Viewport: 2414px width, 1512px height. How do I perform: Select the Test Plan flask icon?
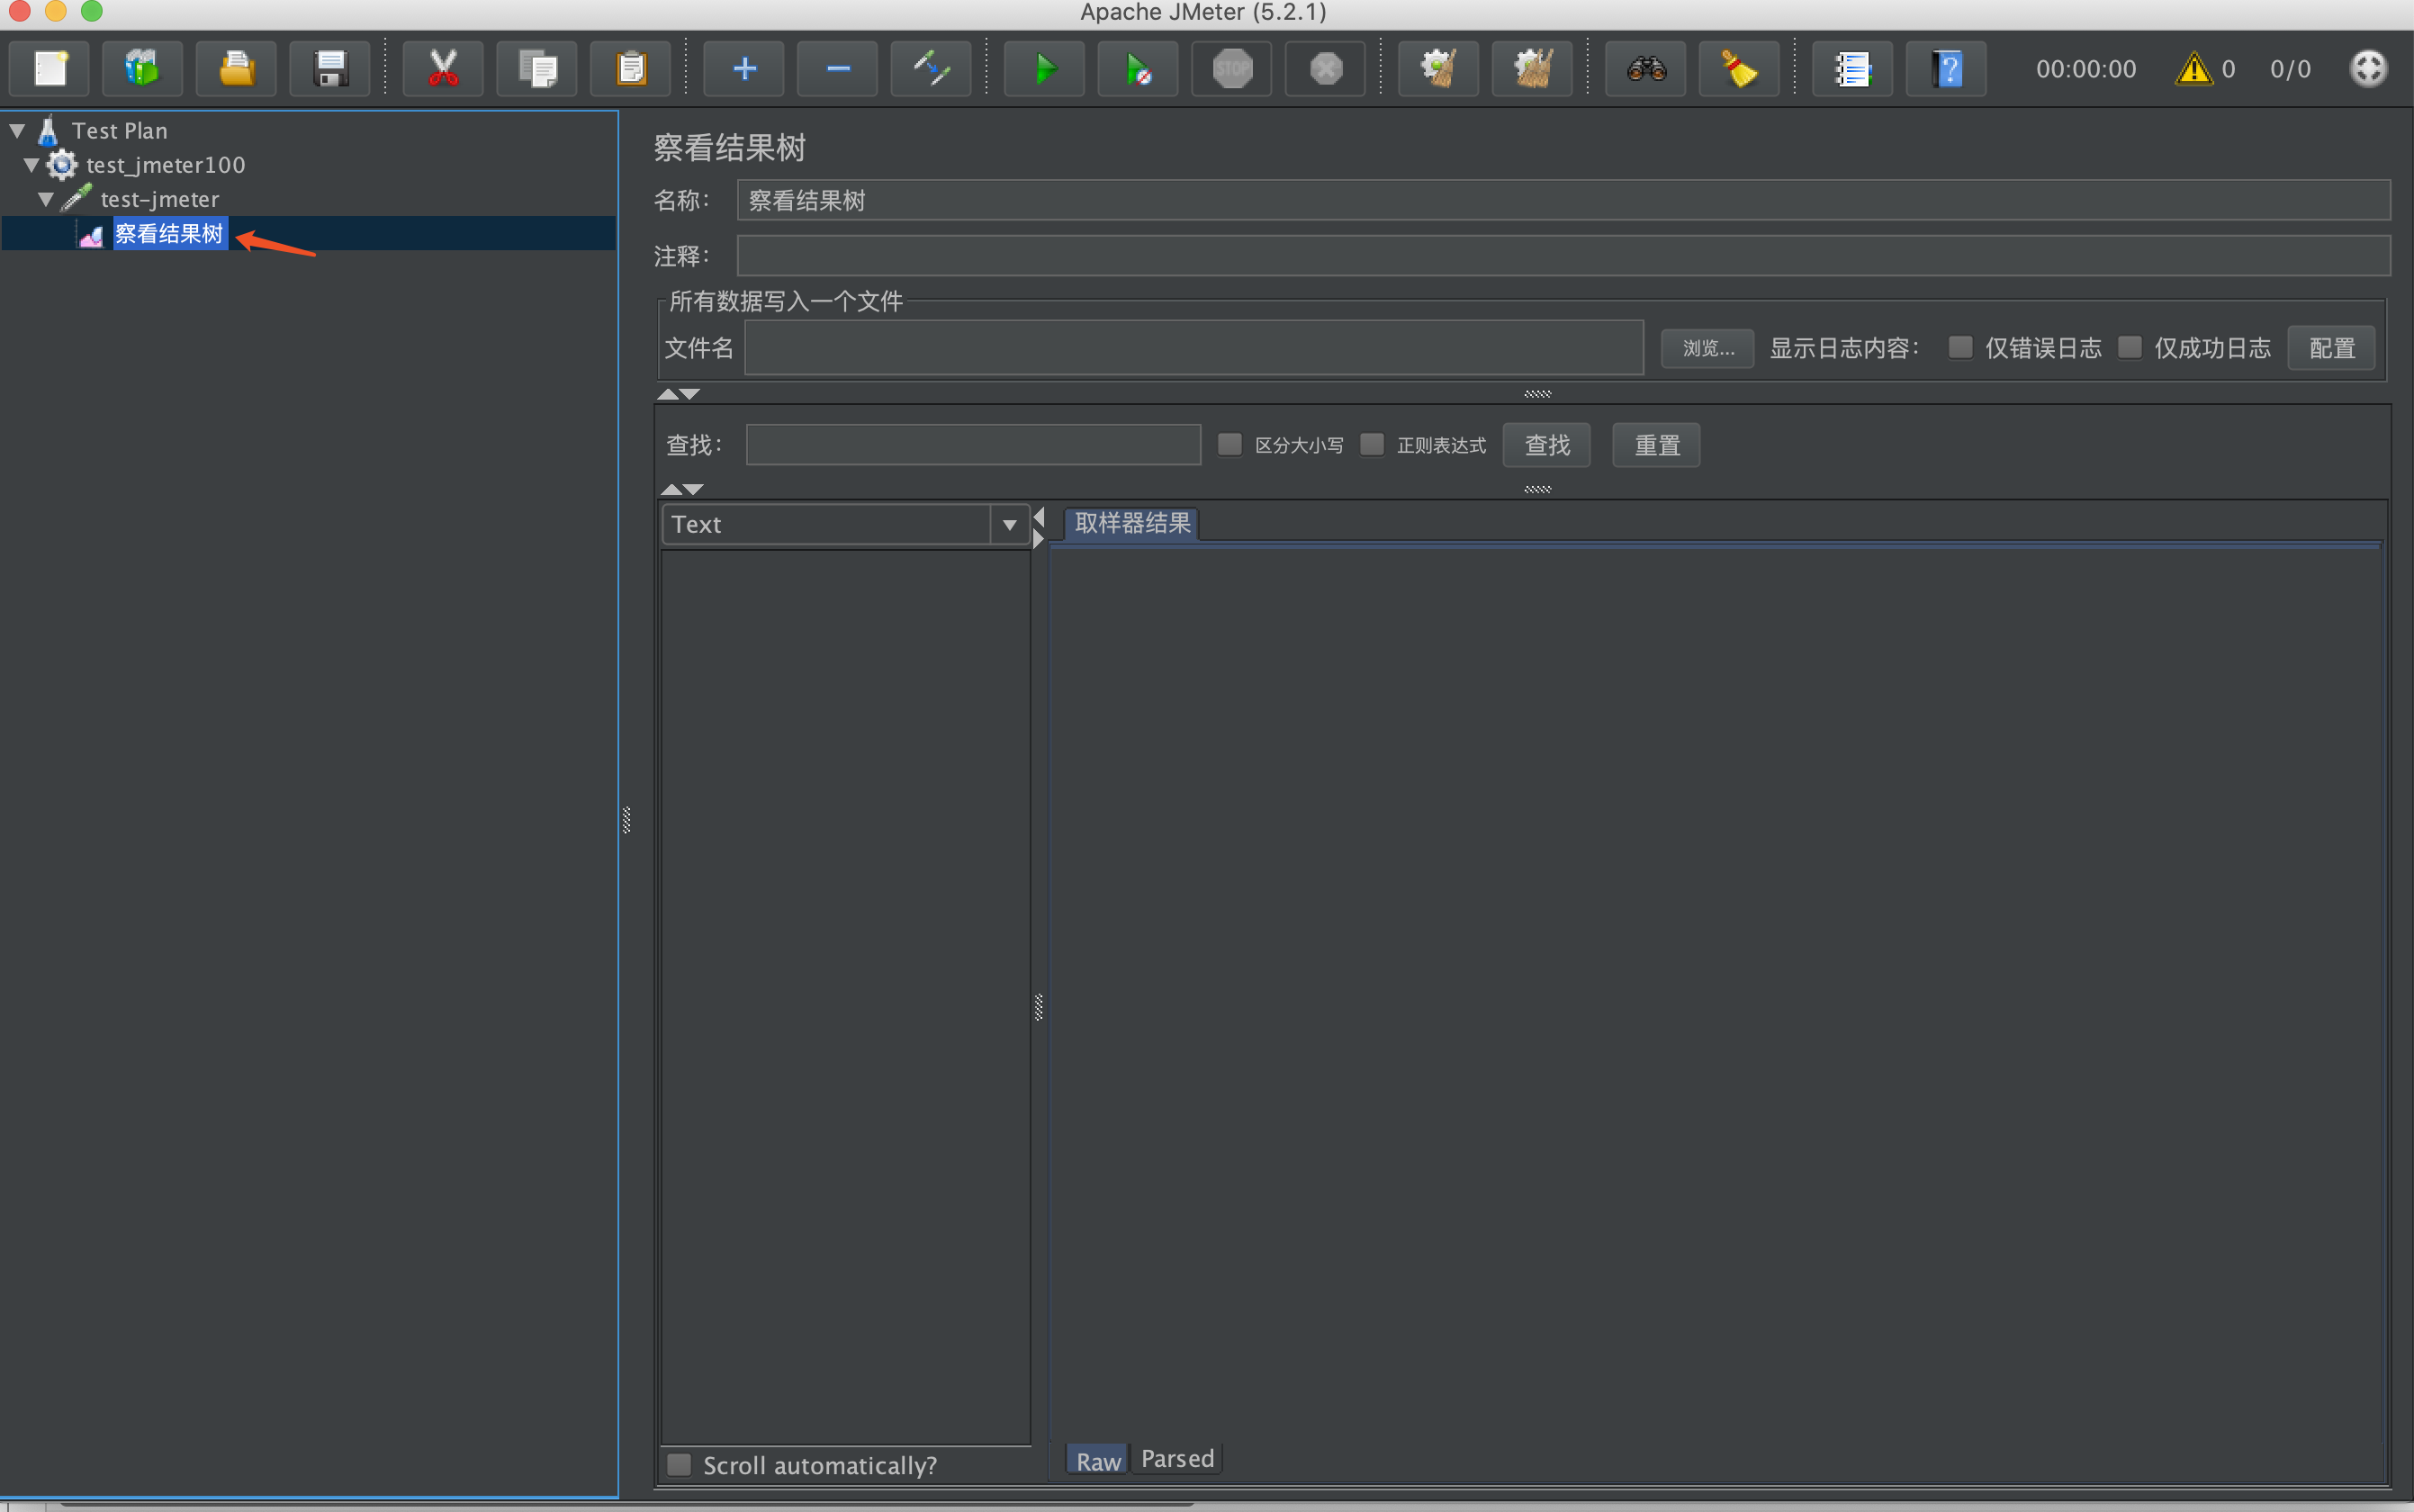[x=48, y=130]
